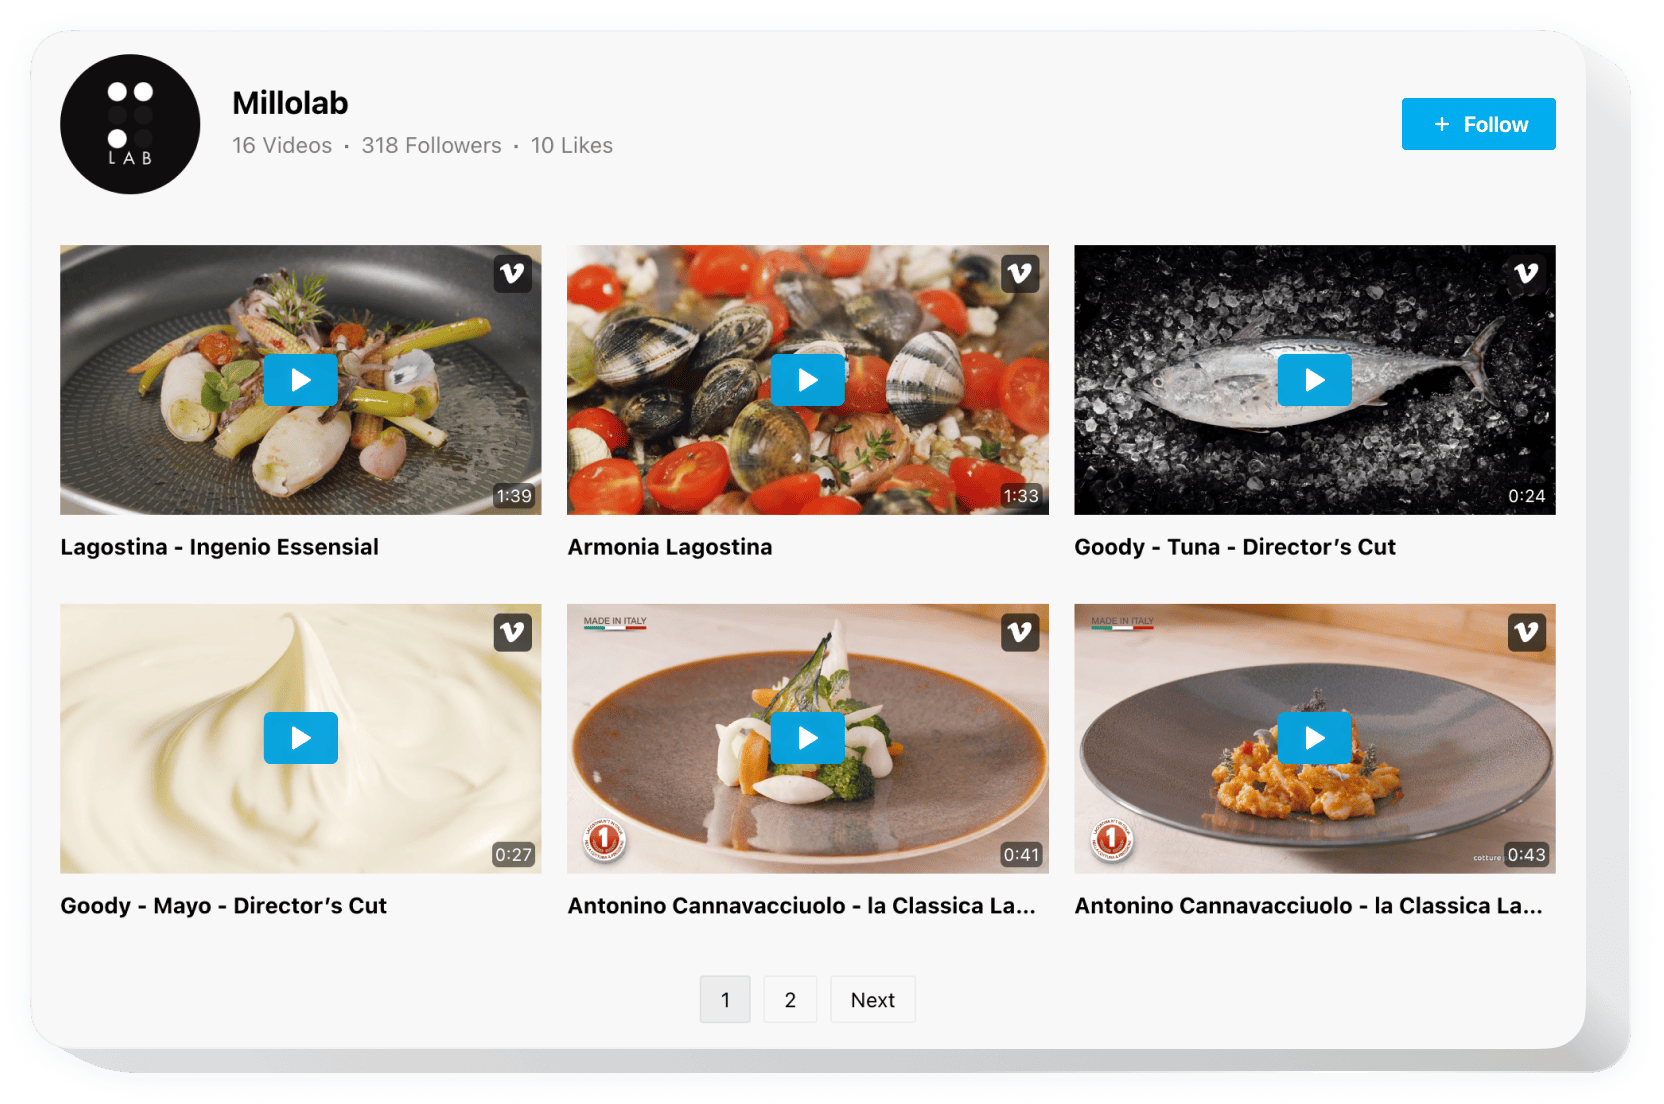Image resolution: width=1664 pixels, height=1104 pixels.
Task: Click Vimeo icon on Lagostina Ingenio thumbnail
Action: pyautogui.click(x=512, y=273)
